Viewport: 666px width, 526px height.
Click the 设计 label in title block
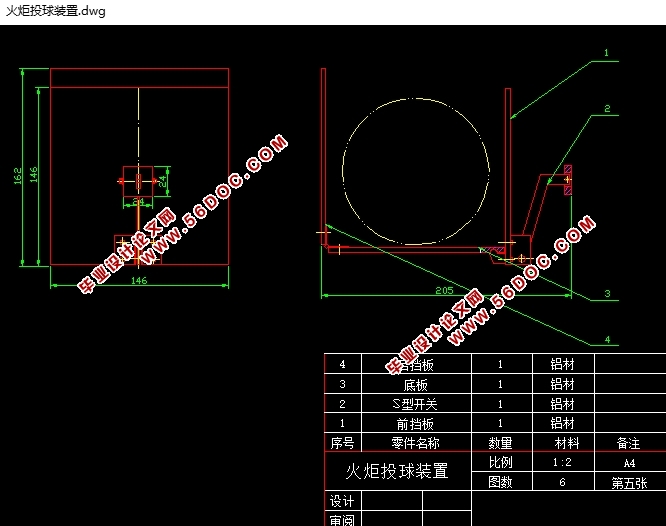[342, 501]
